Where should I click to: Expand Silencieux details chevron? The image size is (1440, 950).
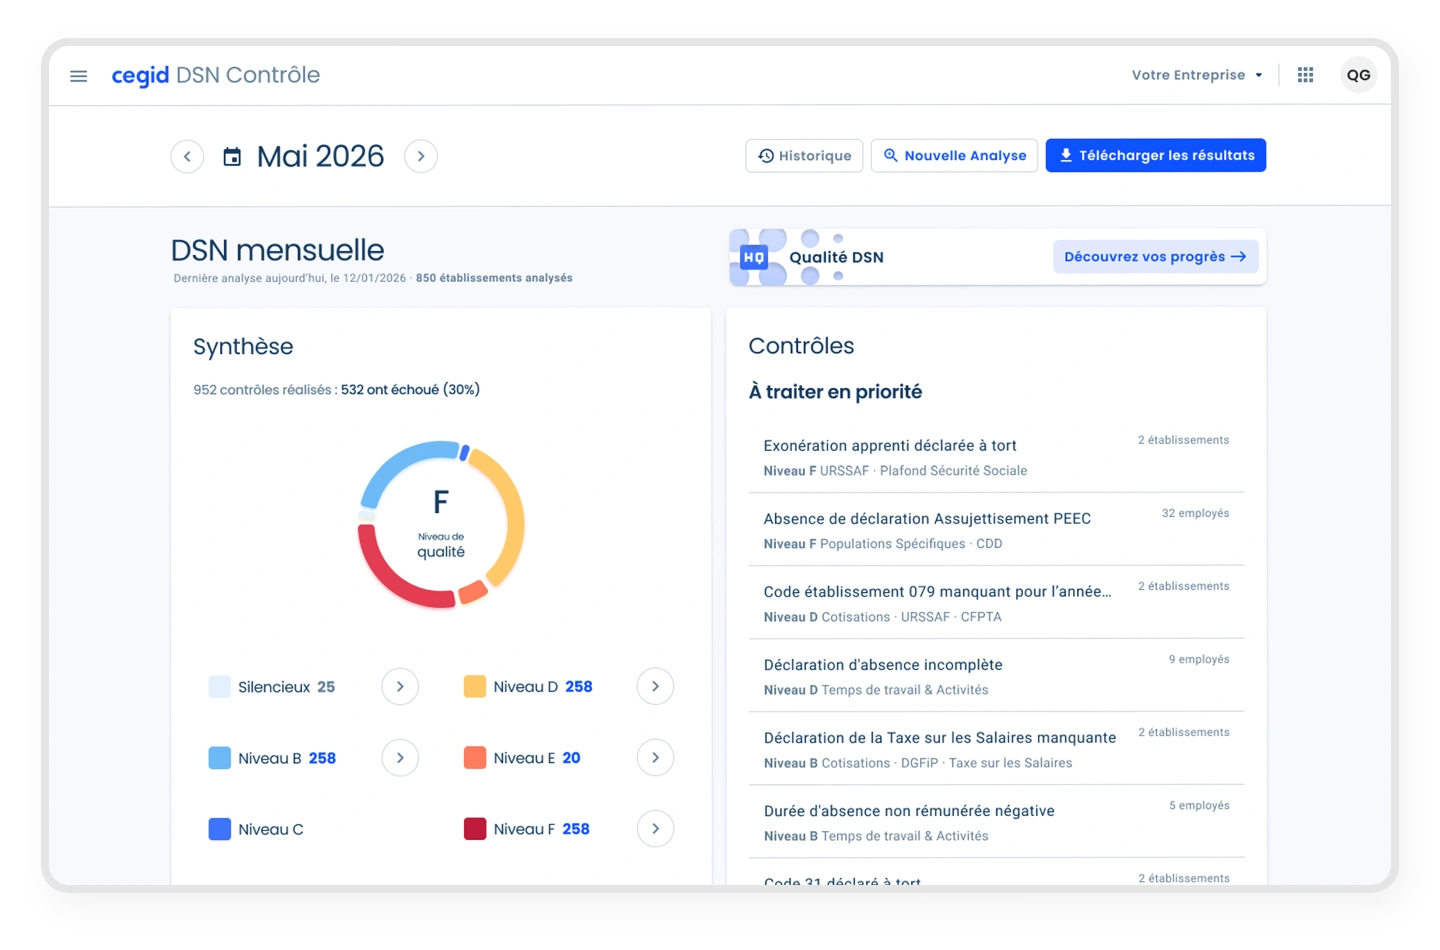(x=400, y=687)
